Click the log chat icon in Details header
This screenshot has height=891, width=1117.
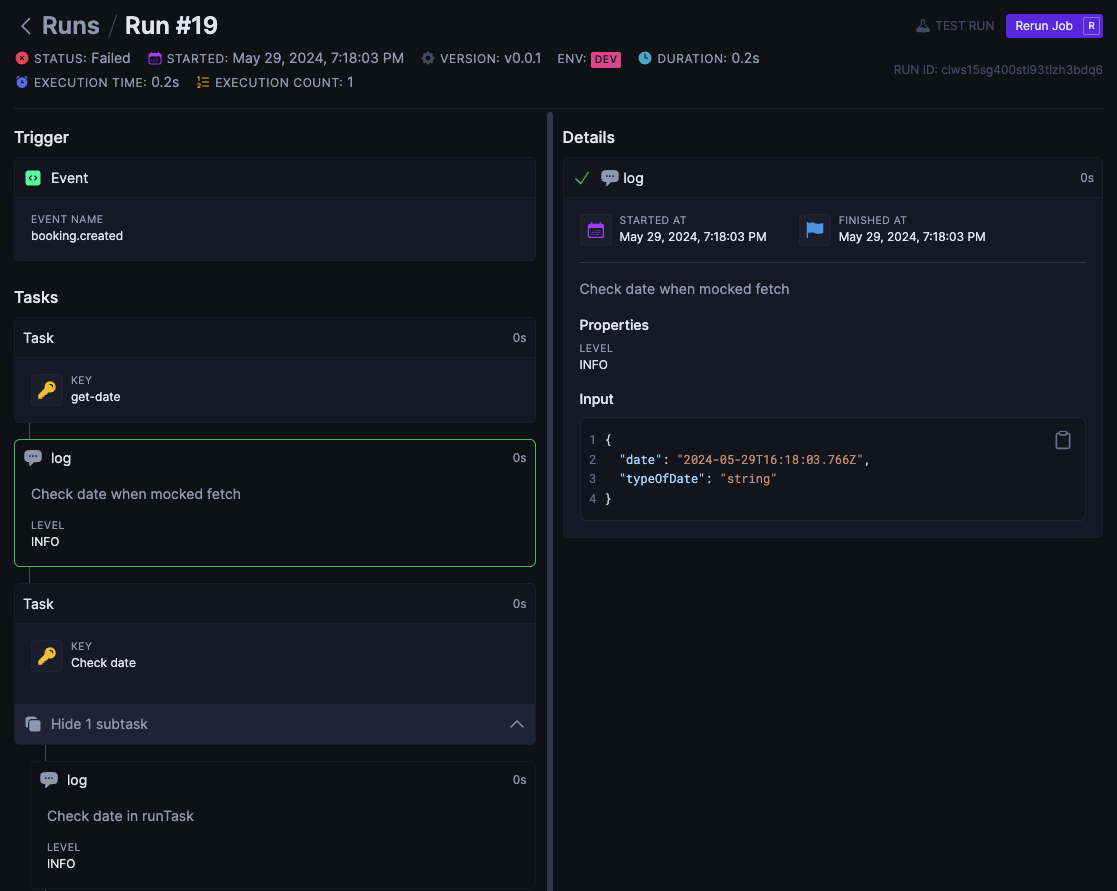tap(609, 178)
